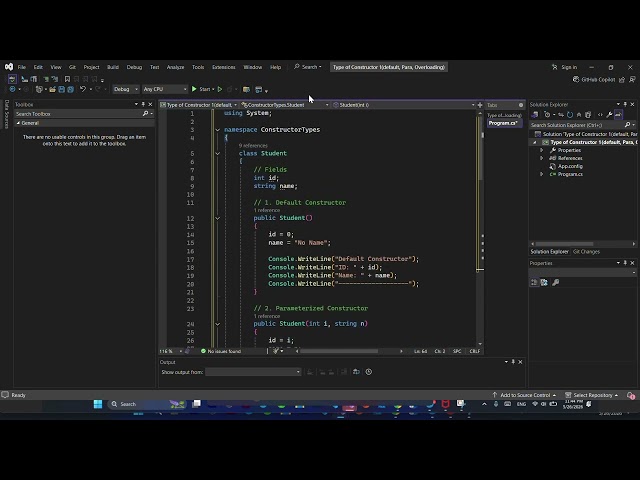Click Add to Source Control

coord(524,395)
